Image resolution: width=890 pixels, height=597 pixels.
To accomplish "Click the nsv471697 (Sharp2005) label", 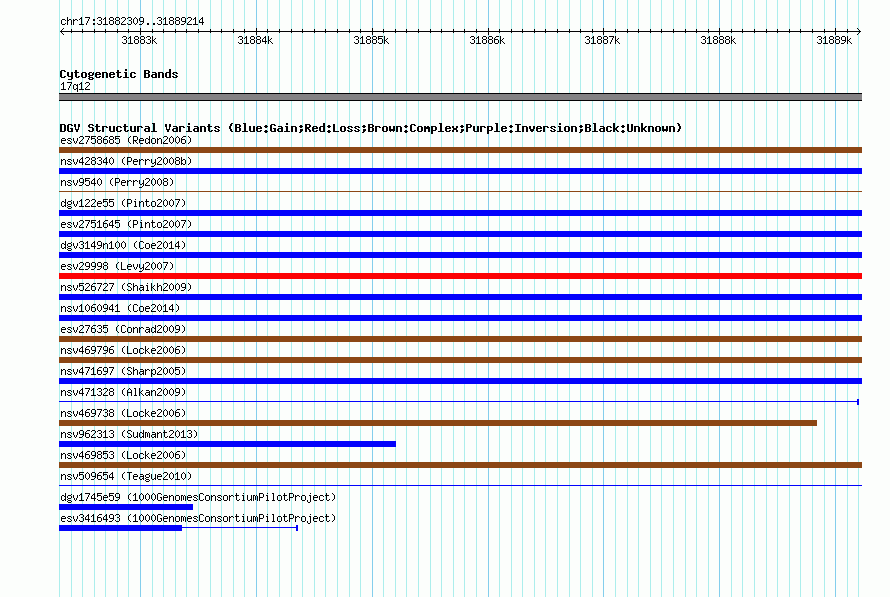I will [123, 371].
